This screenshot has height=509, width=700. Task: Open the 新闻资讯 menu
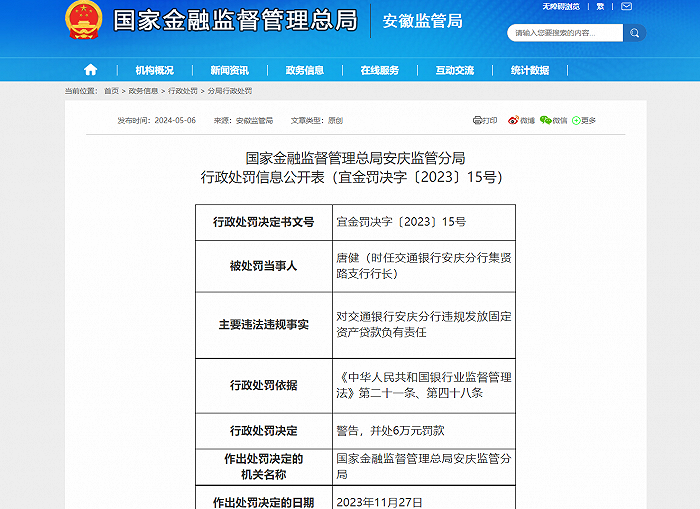pyautogui.click(x=229, y=70)
